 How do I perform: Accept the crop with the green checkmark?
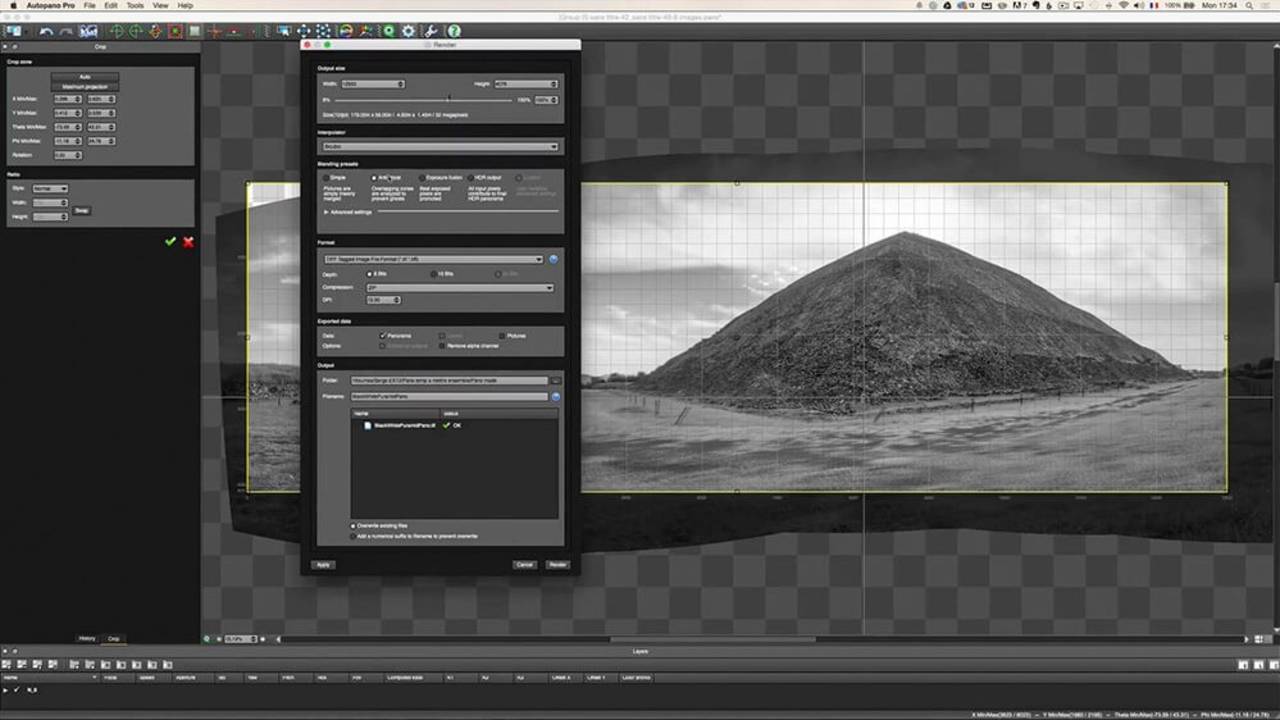171,241
